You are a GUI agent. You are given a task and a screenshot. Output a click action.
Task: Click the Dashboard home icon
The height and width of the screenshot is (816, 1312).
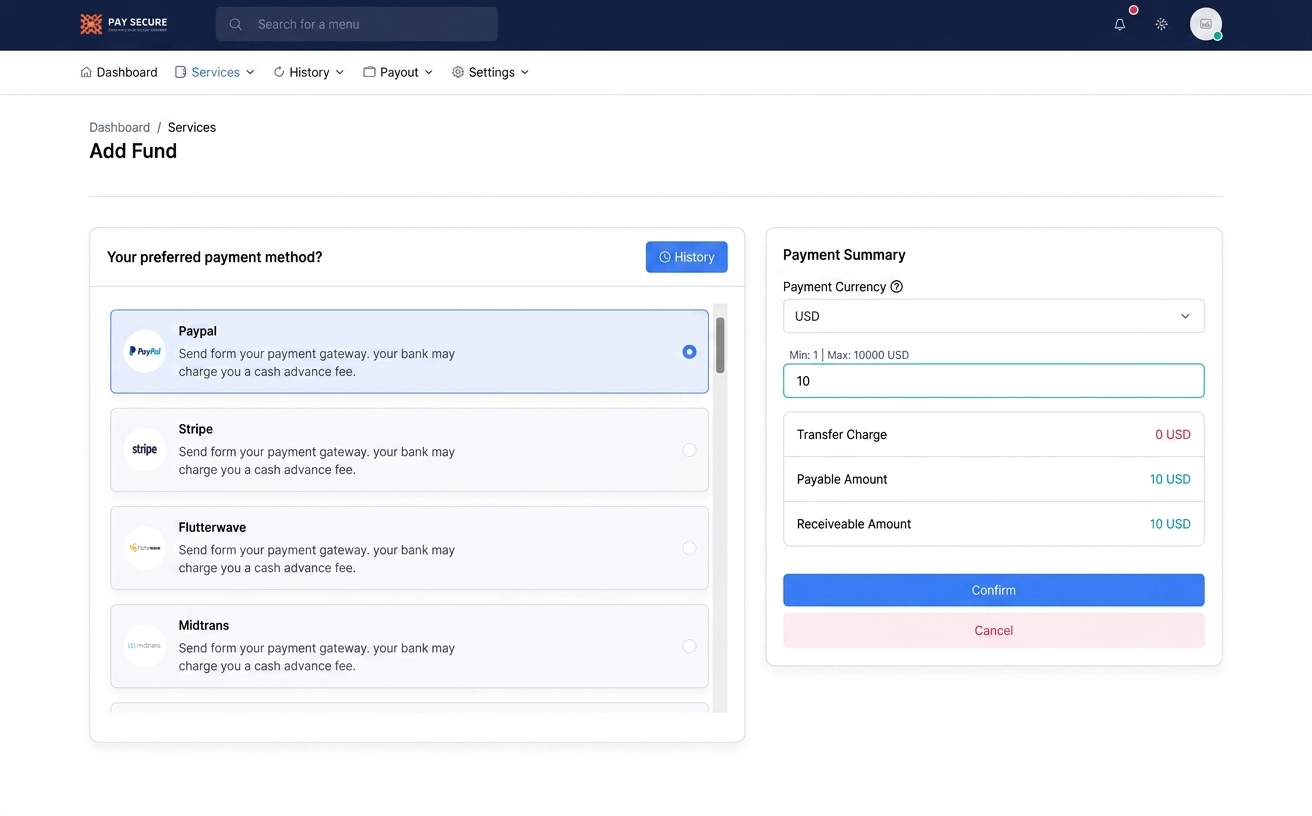[x=86, y=72]
